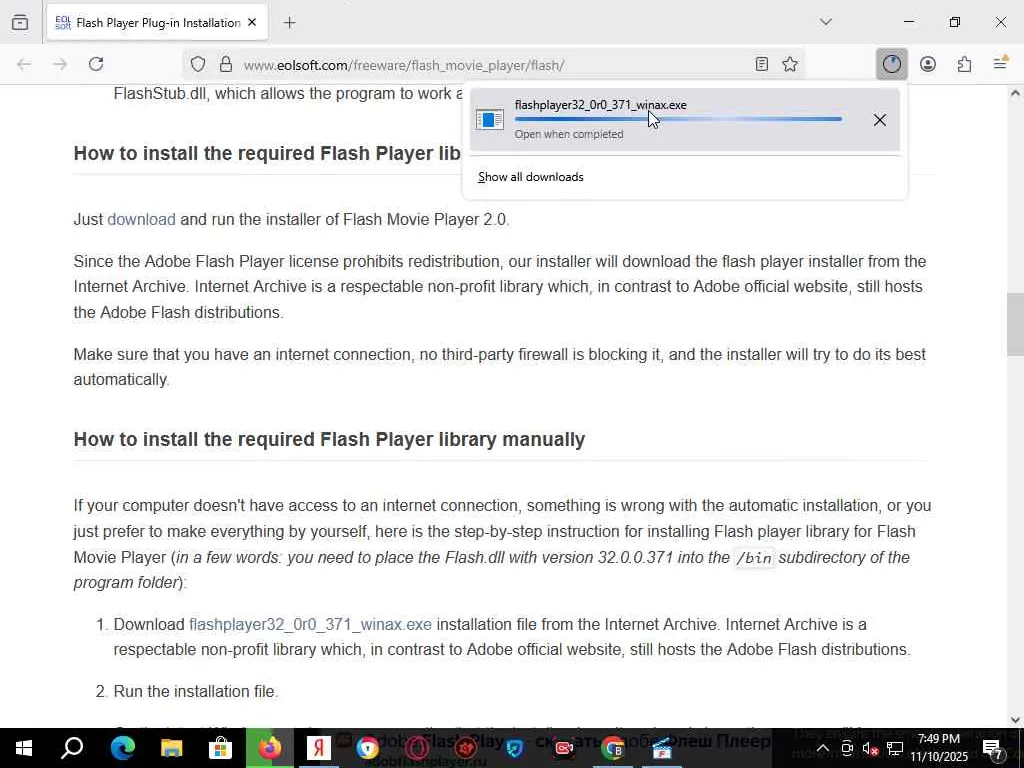Toggle the downloads panel toolbar button
This screenshot has width=1024, height=768.
click(x=891, y=64)
